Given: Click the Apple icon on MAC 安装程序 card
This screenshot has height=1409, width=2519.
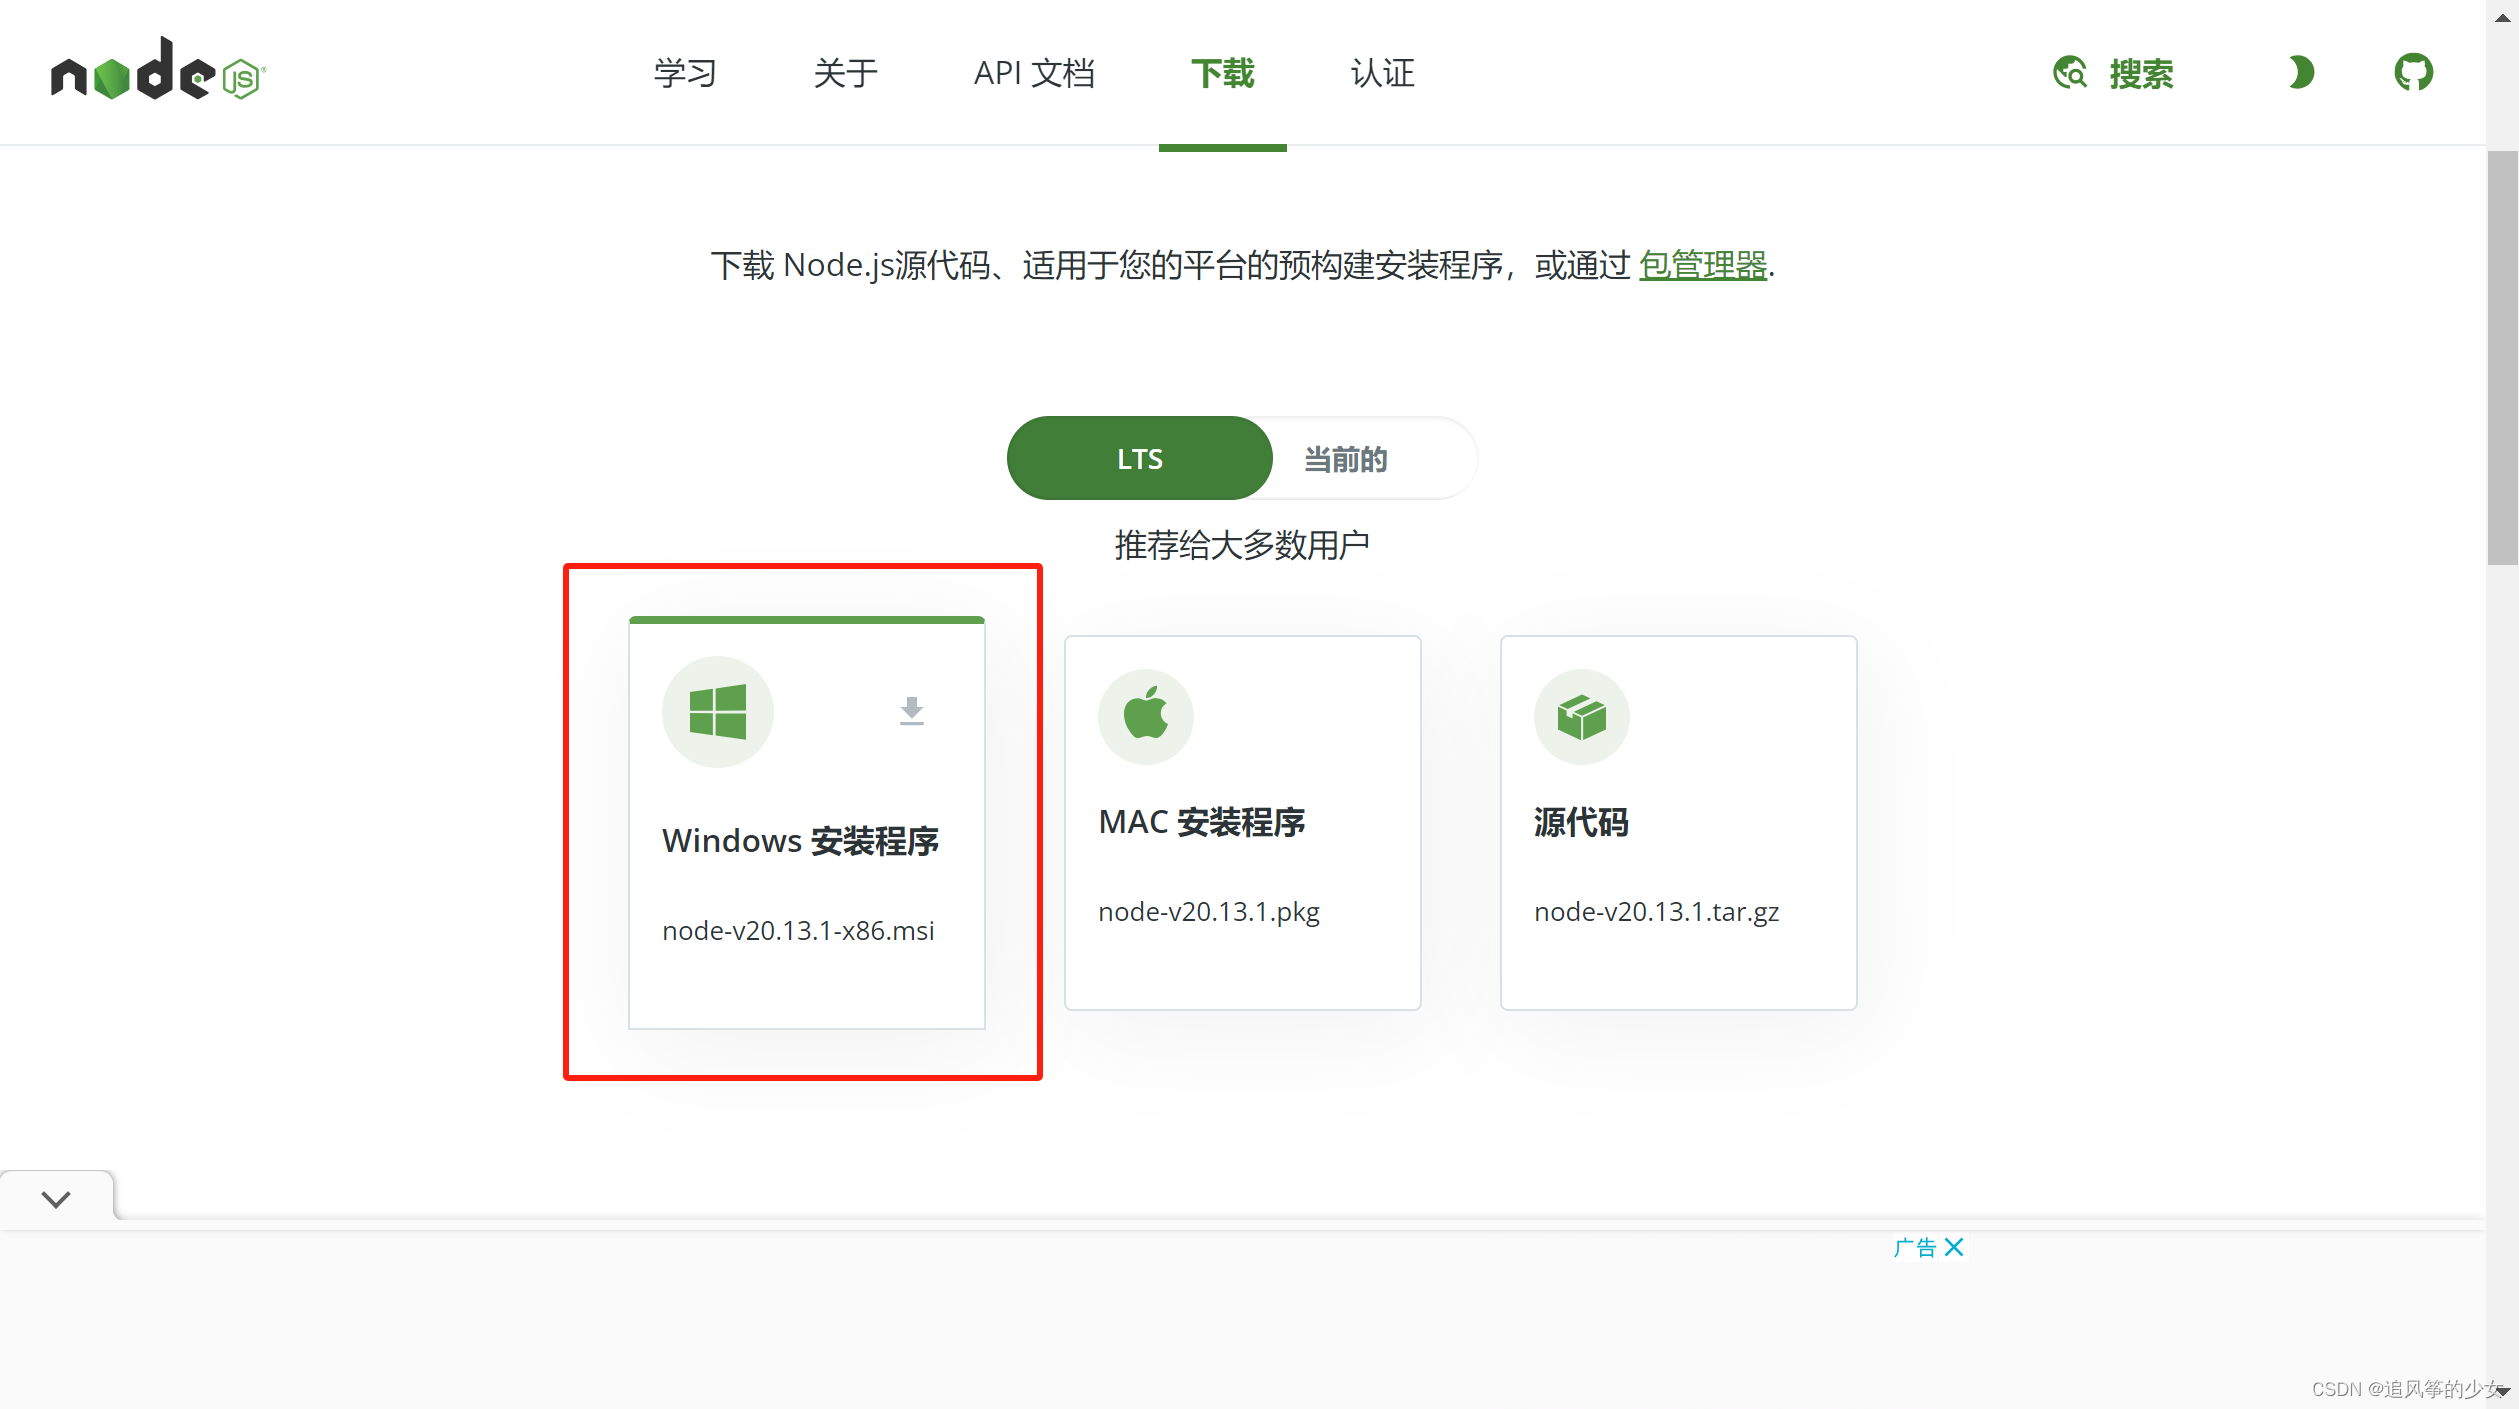Looking at the screenshot, I should [1145, 715].
